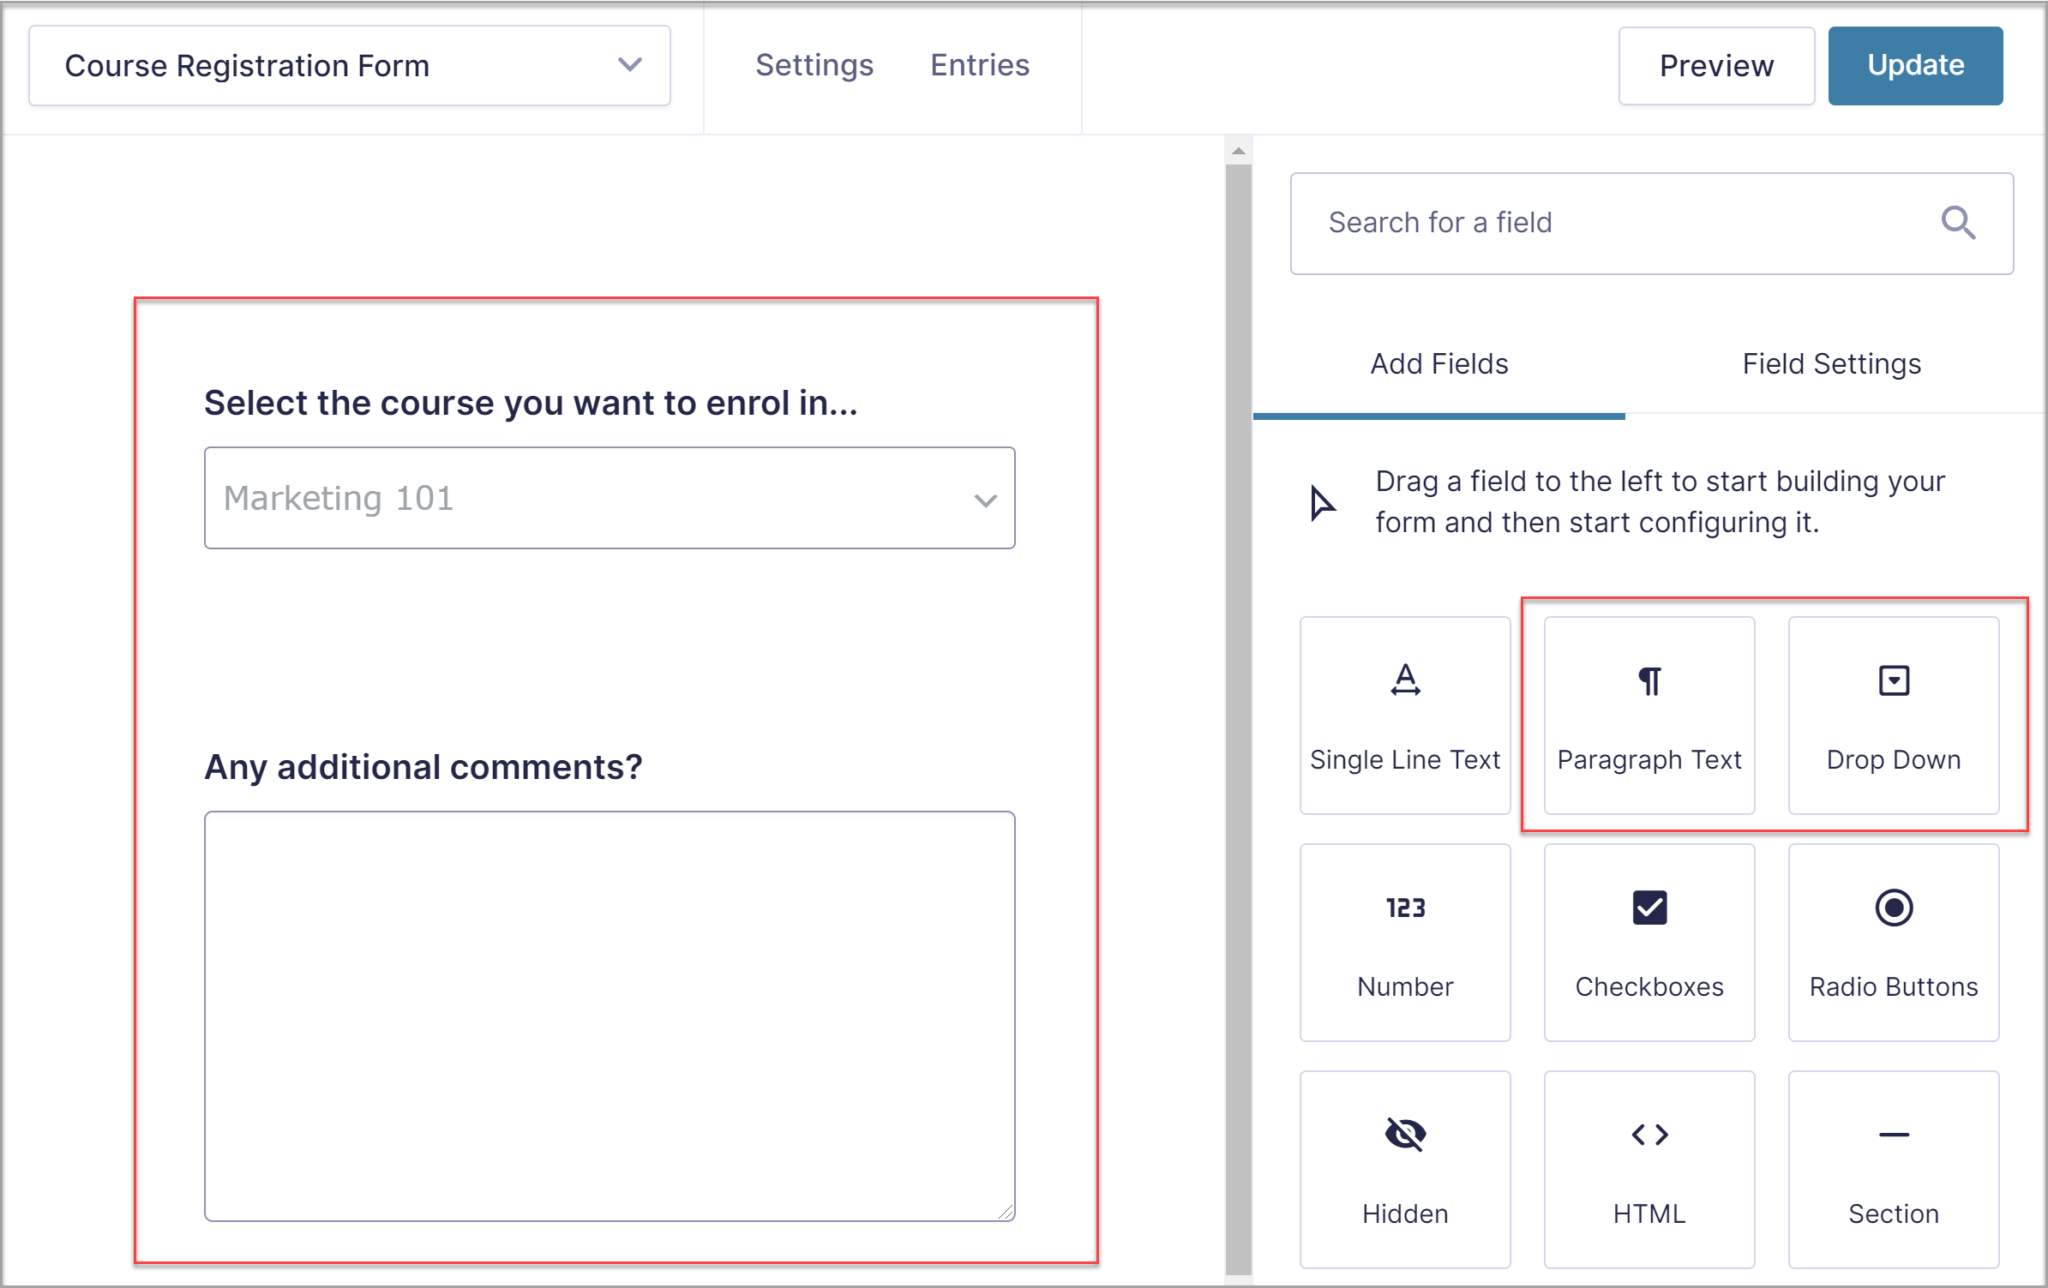Update the form
Screen dimensions: 2048x1288
1915,65
